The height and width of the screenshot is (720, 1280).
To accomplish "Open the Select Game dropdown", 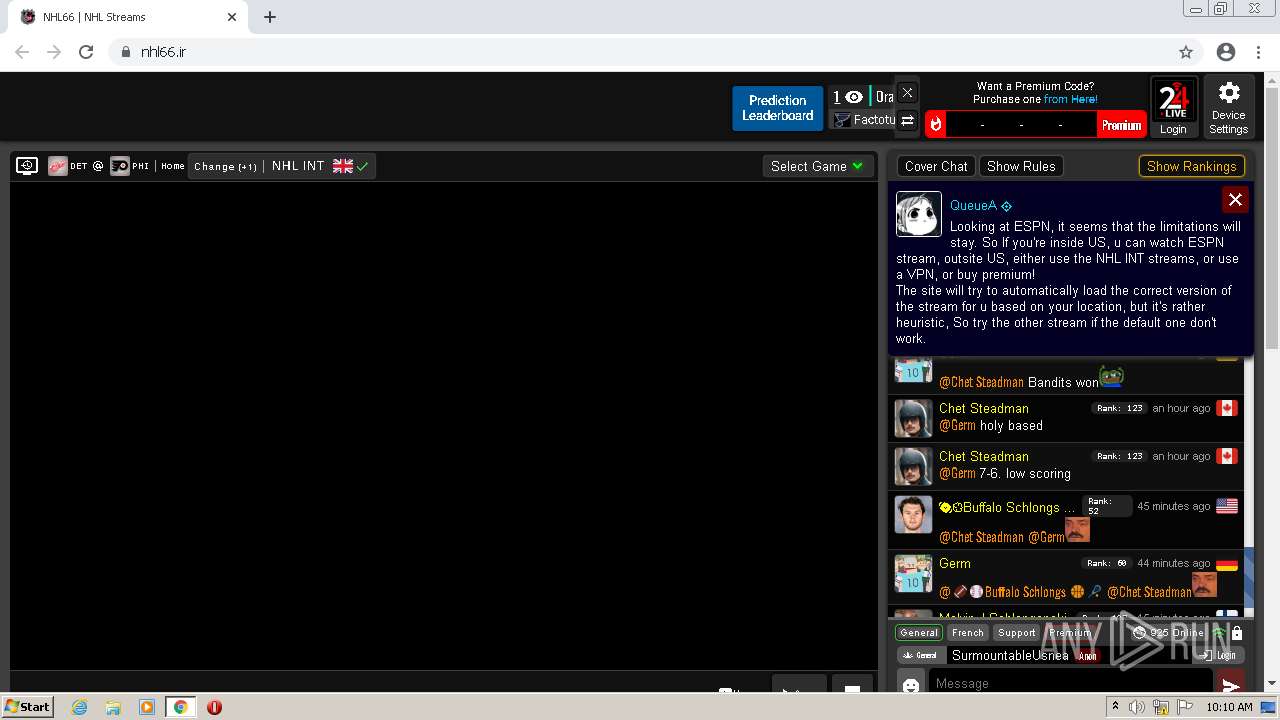I will coord(817,166).
